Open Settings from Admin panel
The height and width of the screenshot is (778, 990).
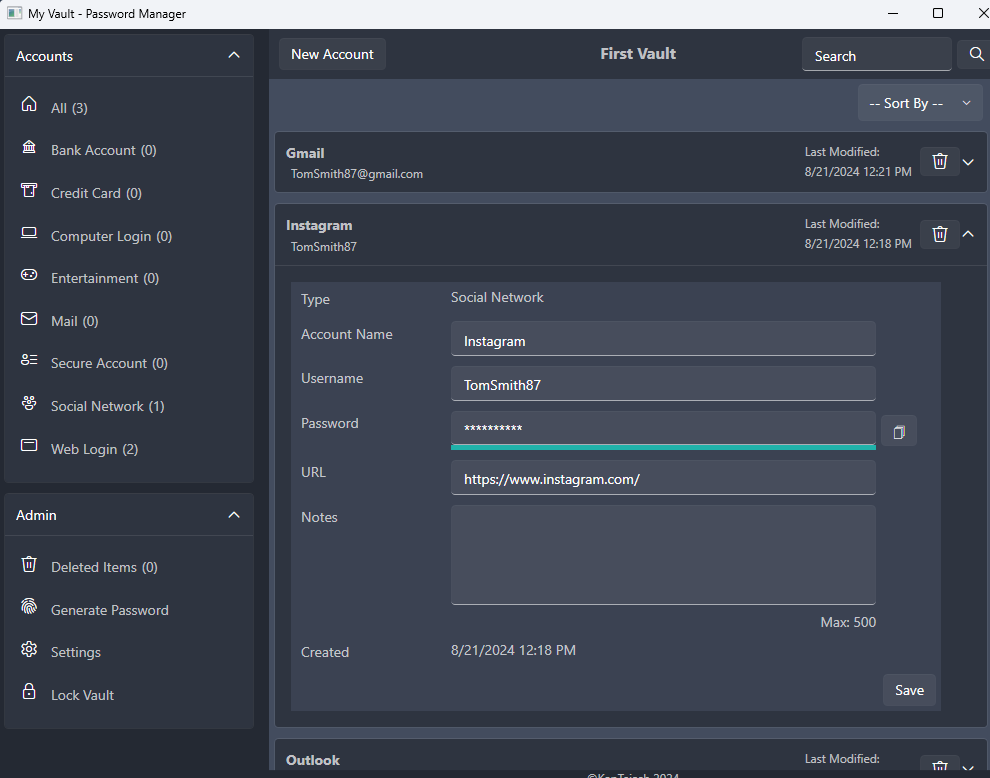[x=75, y=652]
